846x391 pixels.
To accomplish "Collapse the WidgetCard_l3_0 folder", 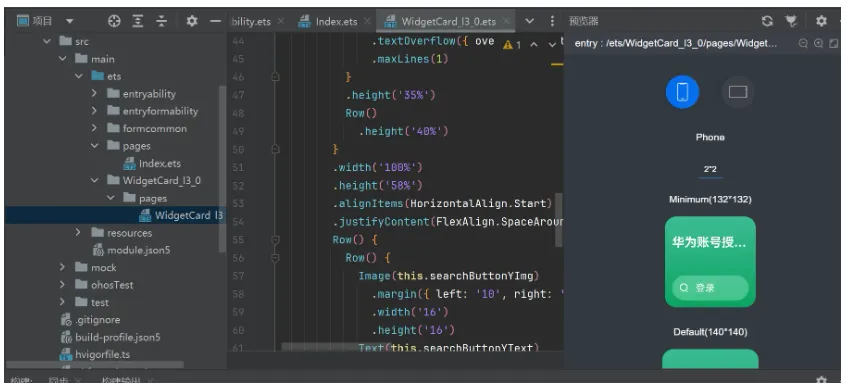I will (x=94, y=180).
